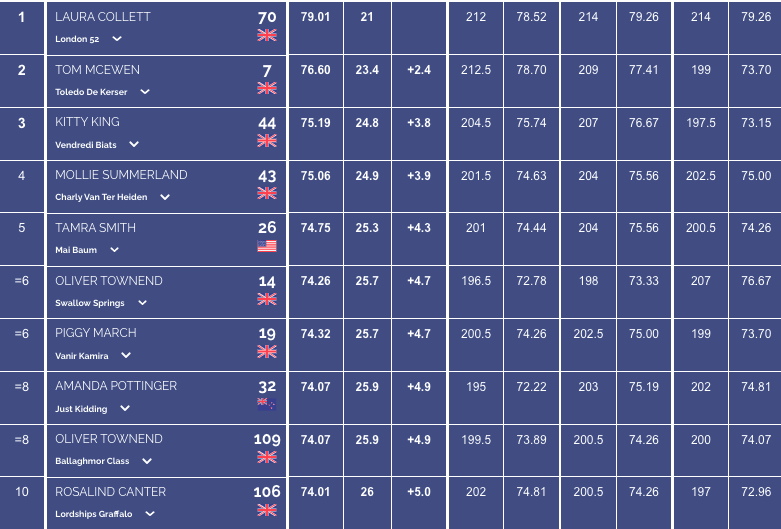Click the British flag beside Piggy March
Viewport: 781px width, 529px height.
click(267, 352)
